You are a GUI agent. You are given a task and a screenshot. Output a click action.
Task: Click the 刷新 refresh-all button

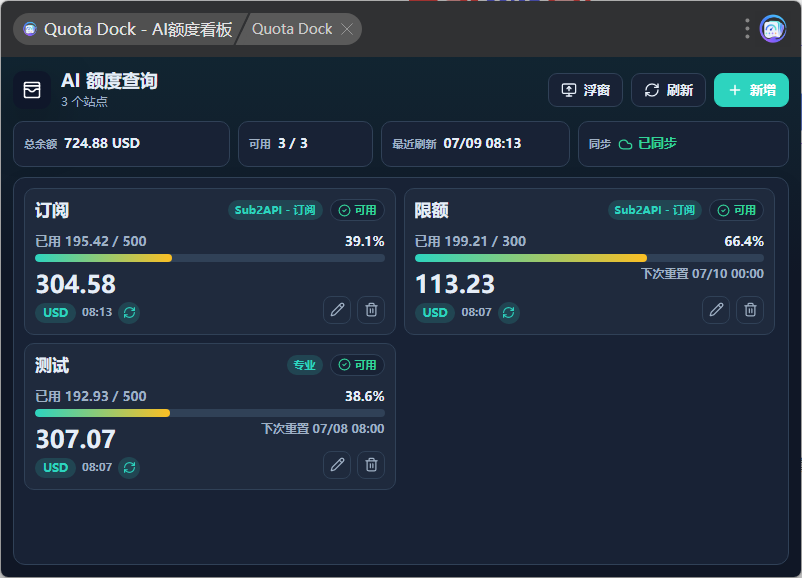coord(668,90)
